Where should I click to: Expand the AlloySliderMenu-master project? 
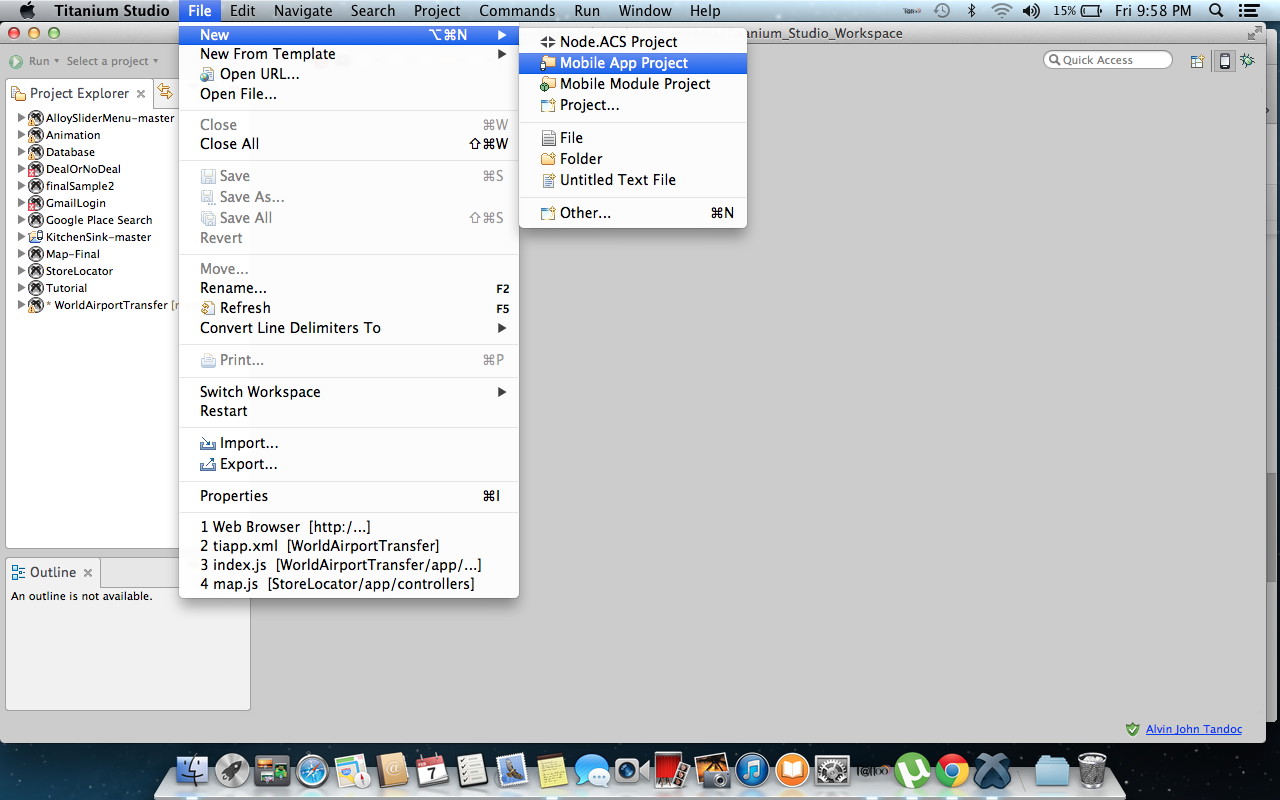pyautogui.click(x=21, y=118)
